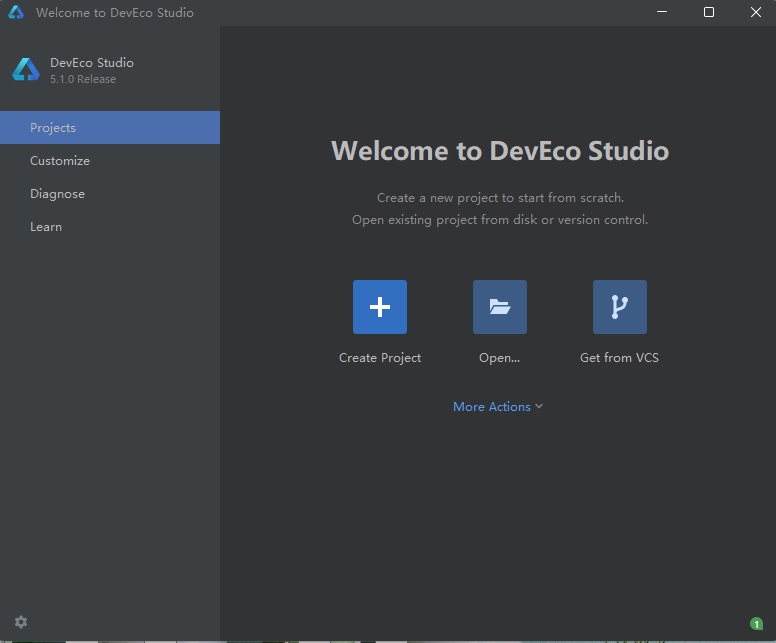Switch to the Customize tab
Screen dimensions: 776x643
click(x=110, y=161)
